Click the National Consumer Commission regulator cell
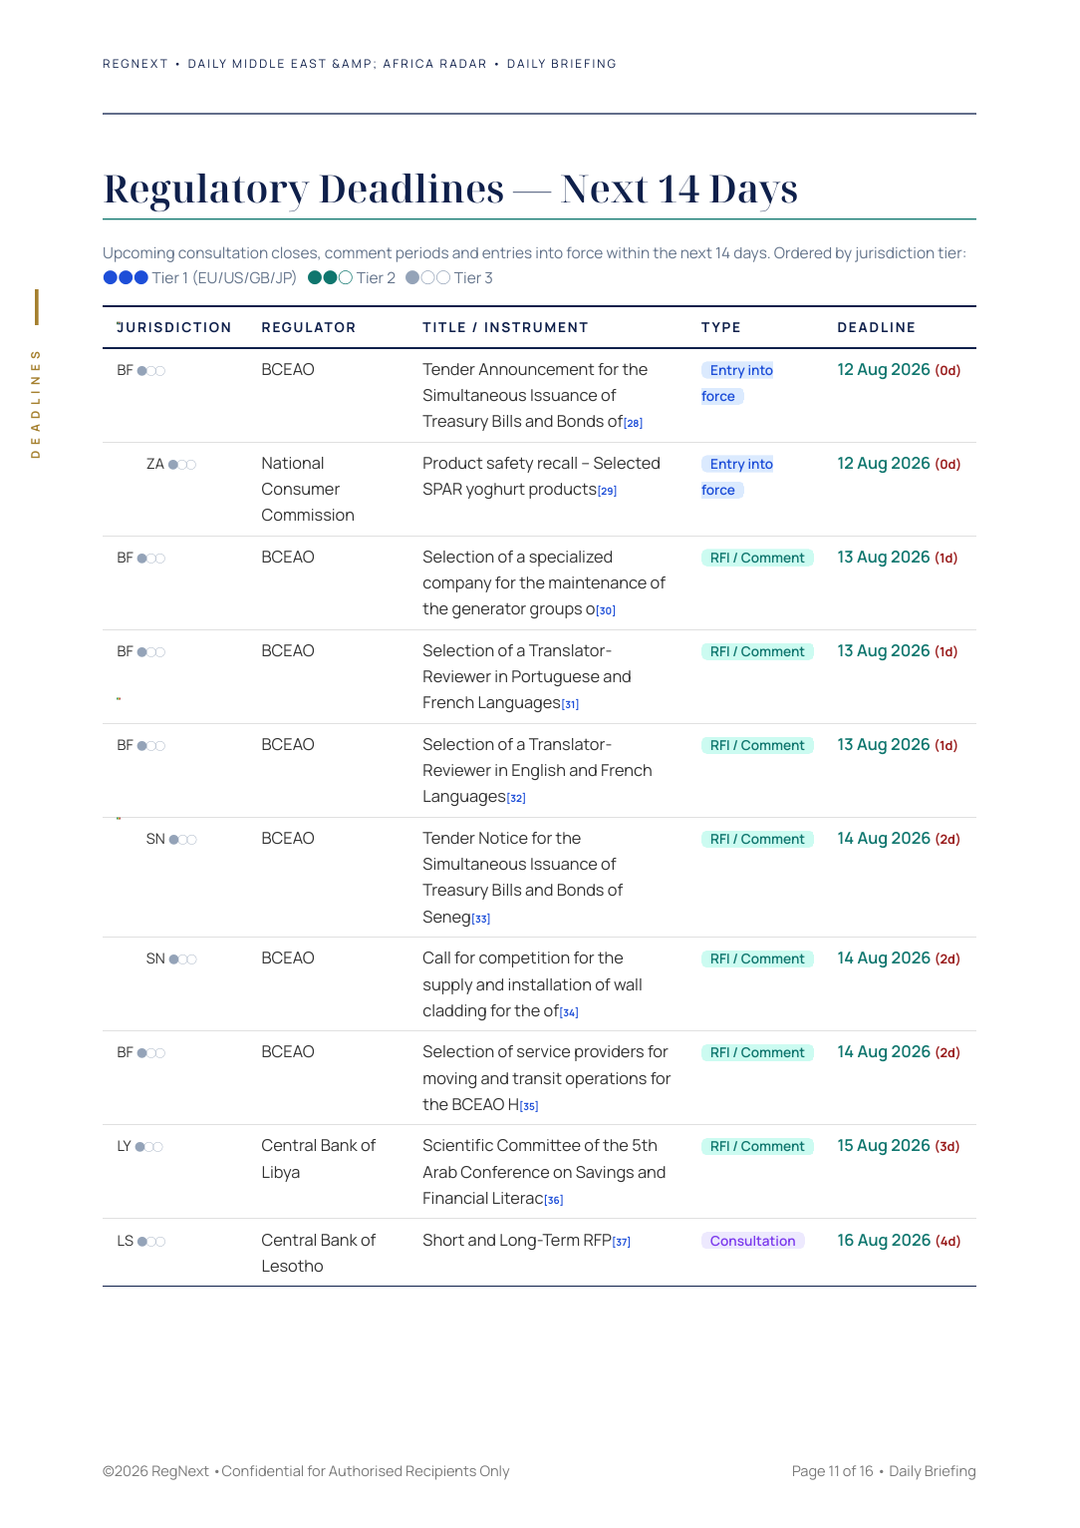 coord(308,489)
